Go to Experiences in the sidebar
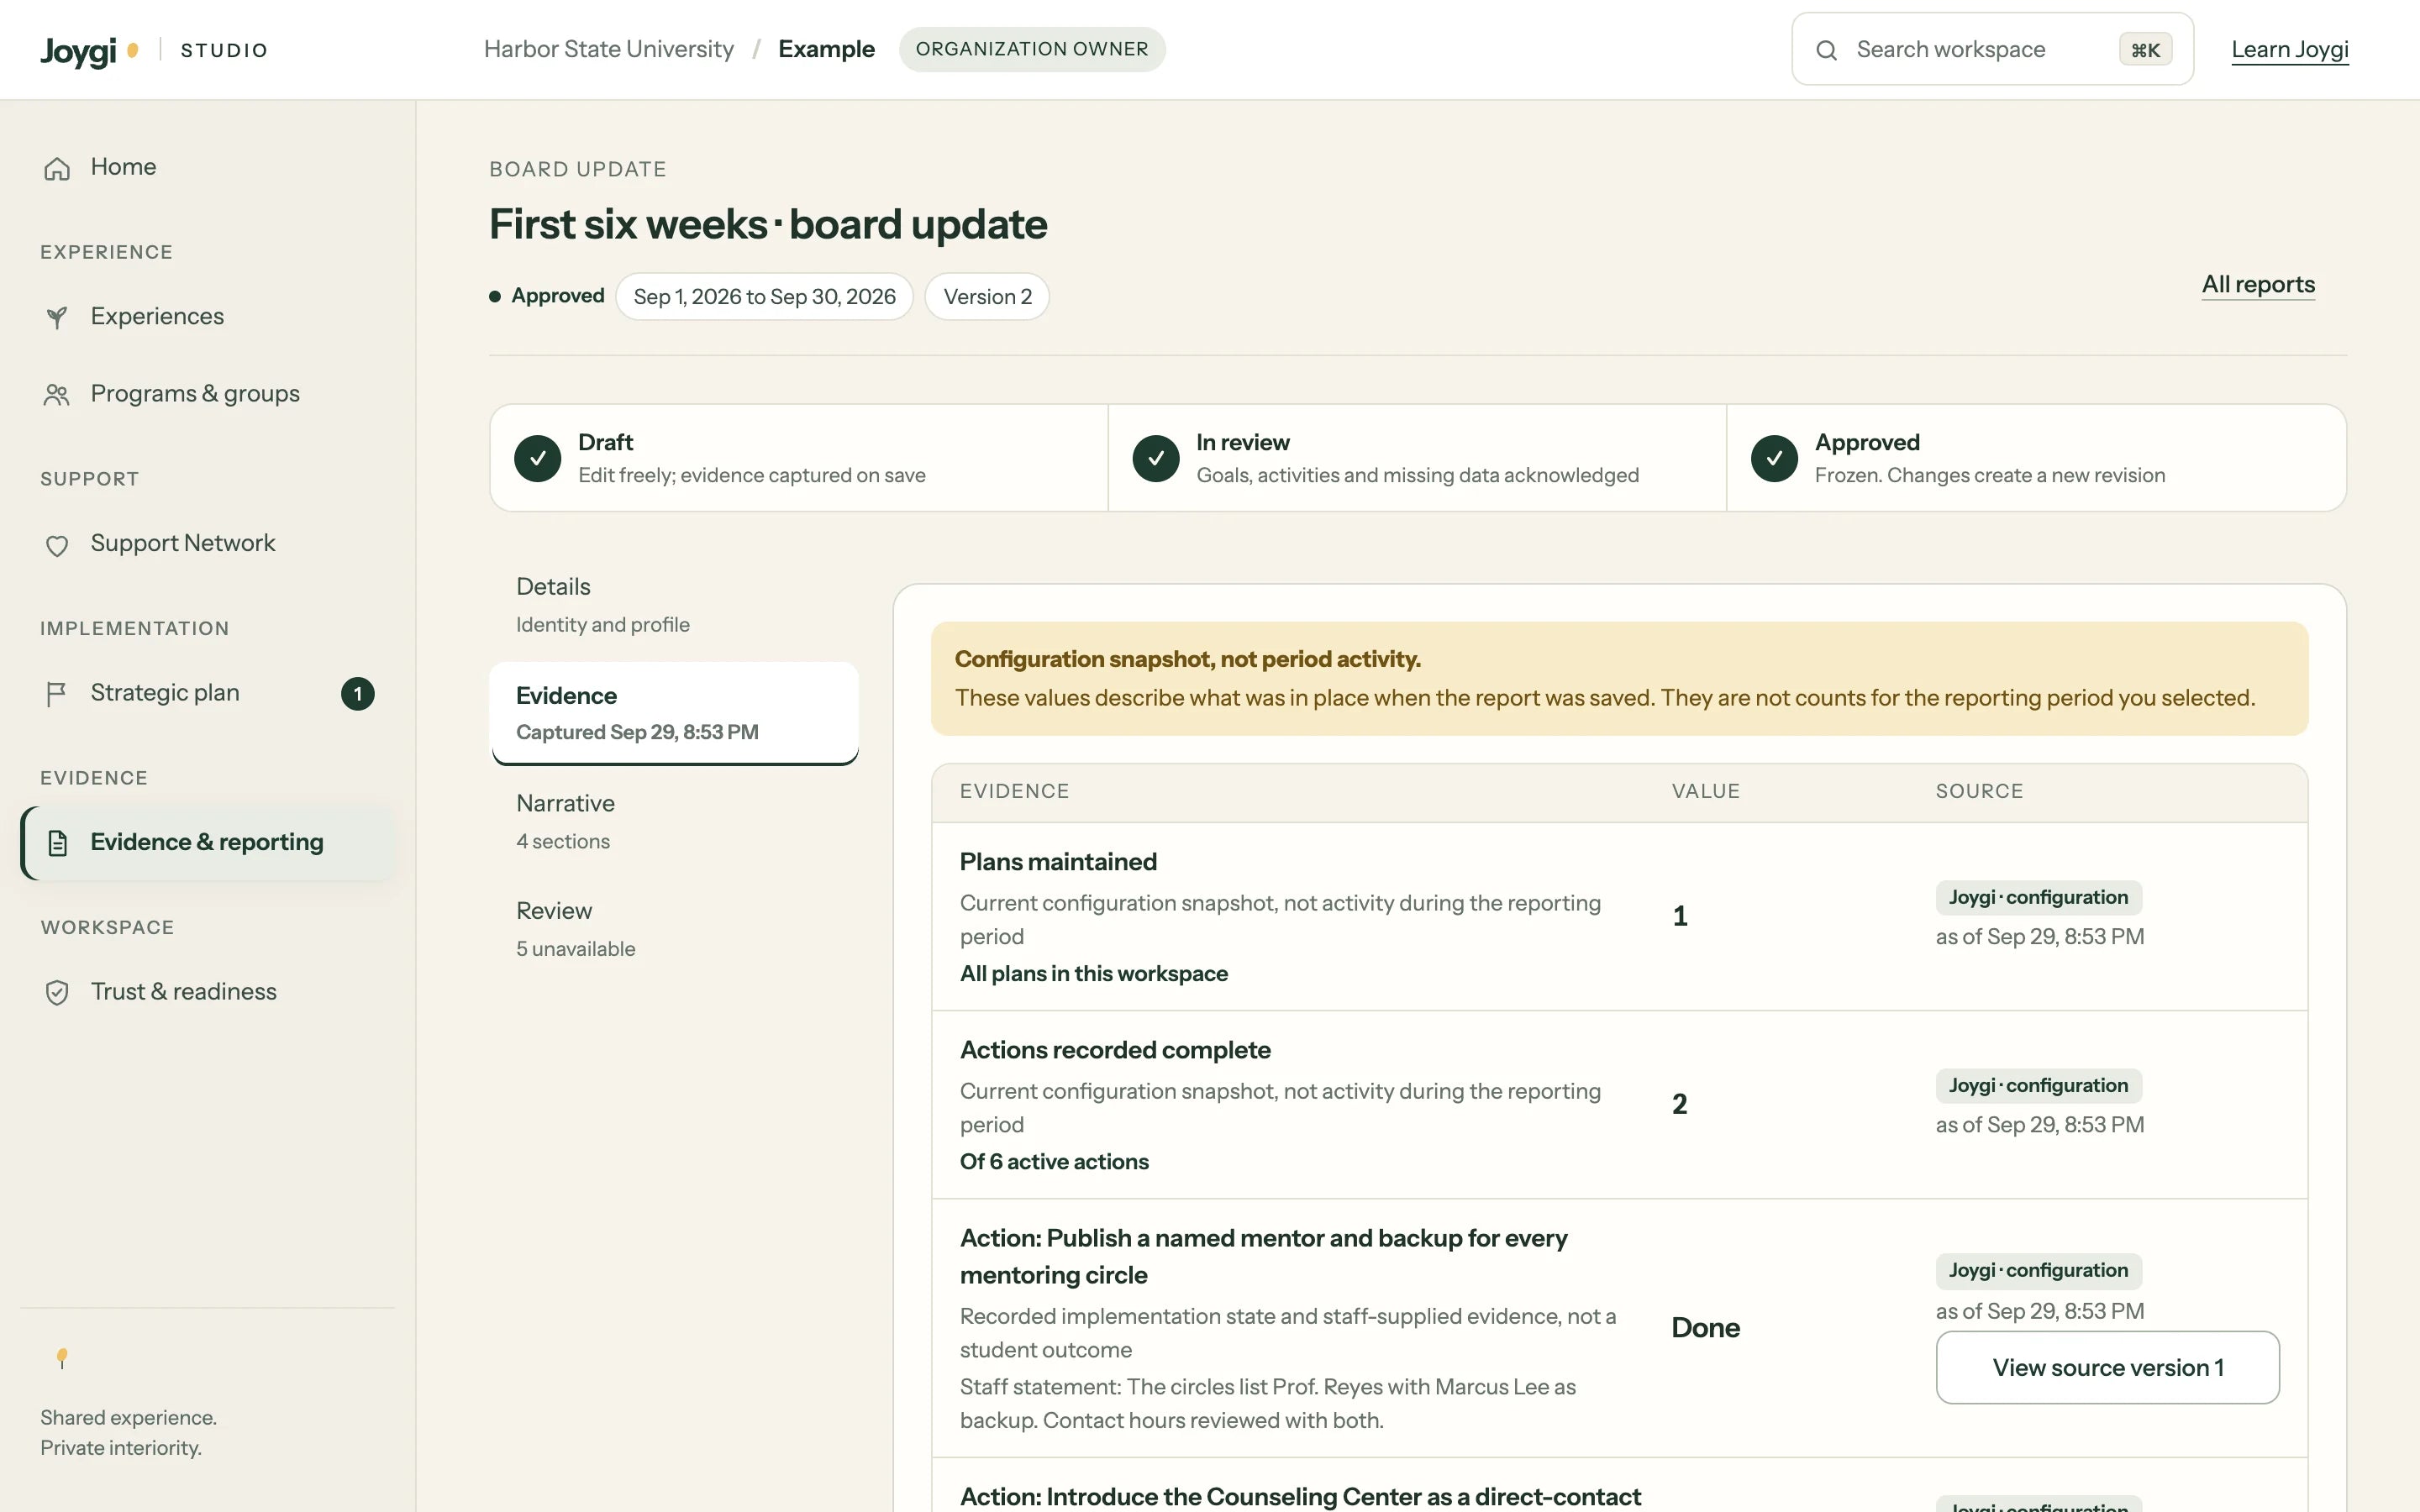The width and height of the screenshot is (2420, 1512). pos(207,316)
